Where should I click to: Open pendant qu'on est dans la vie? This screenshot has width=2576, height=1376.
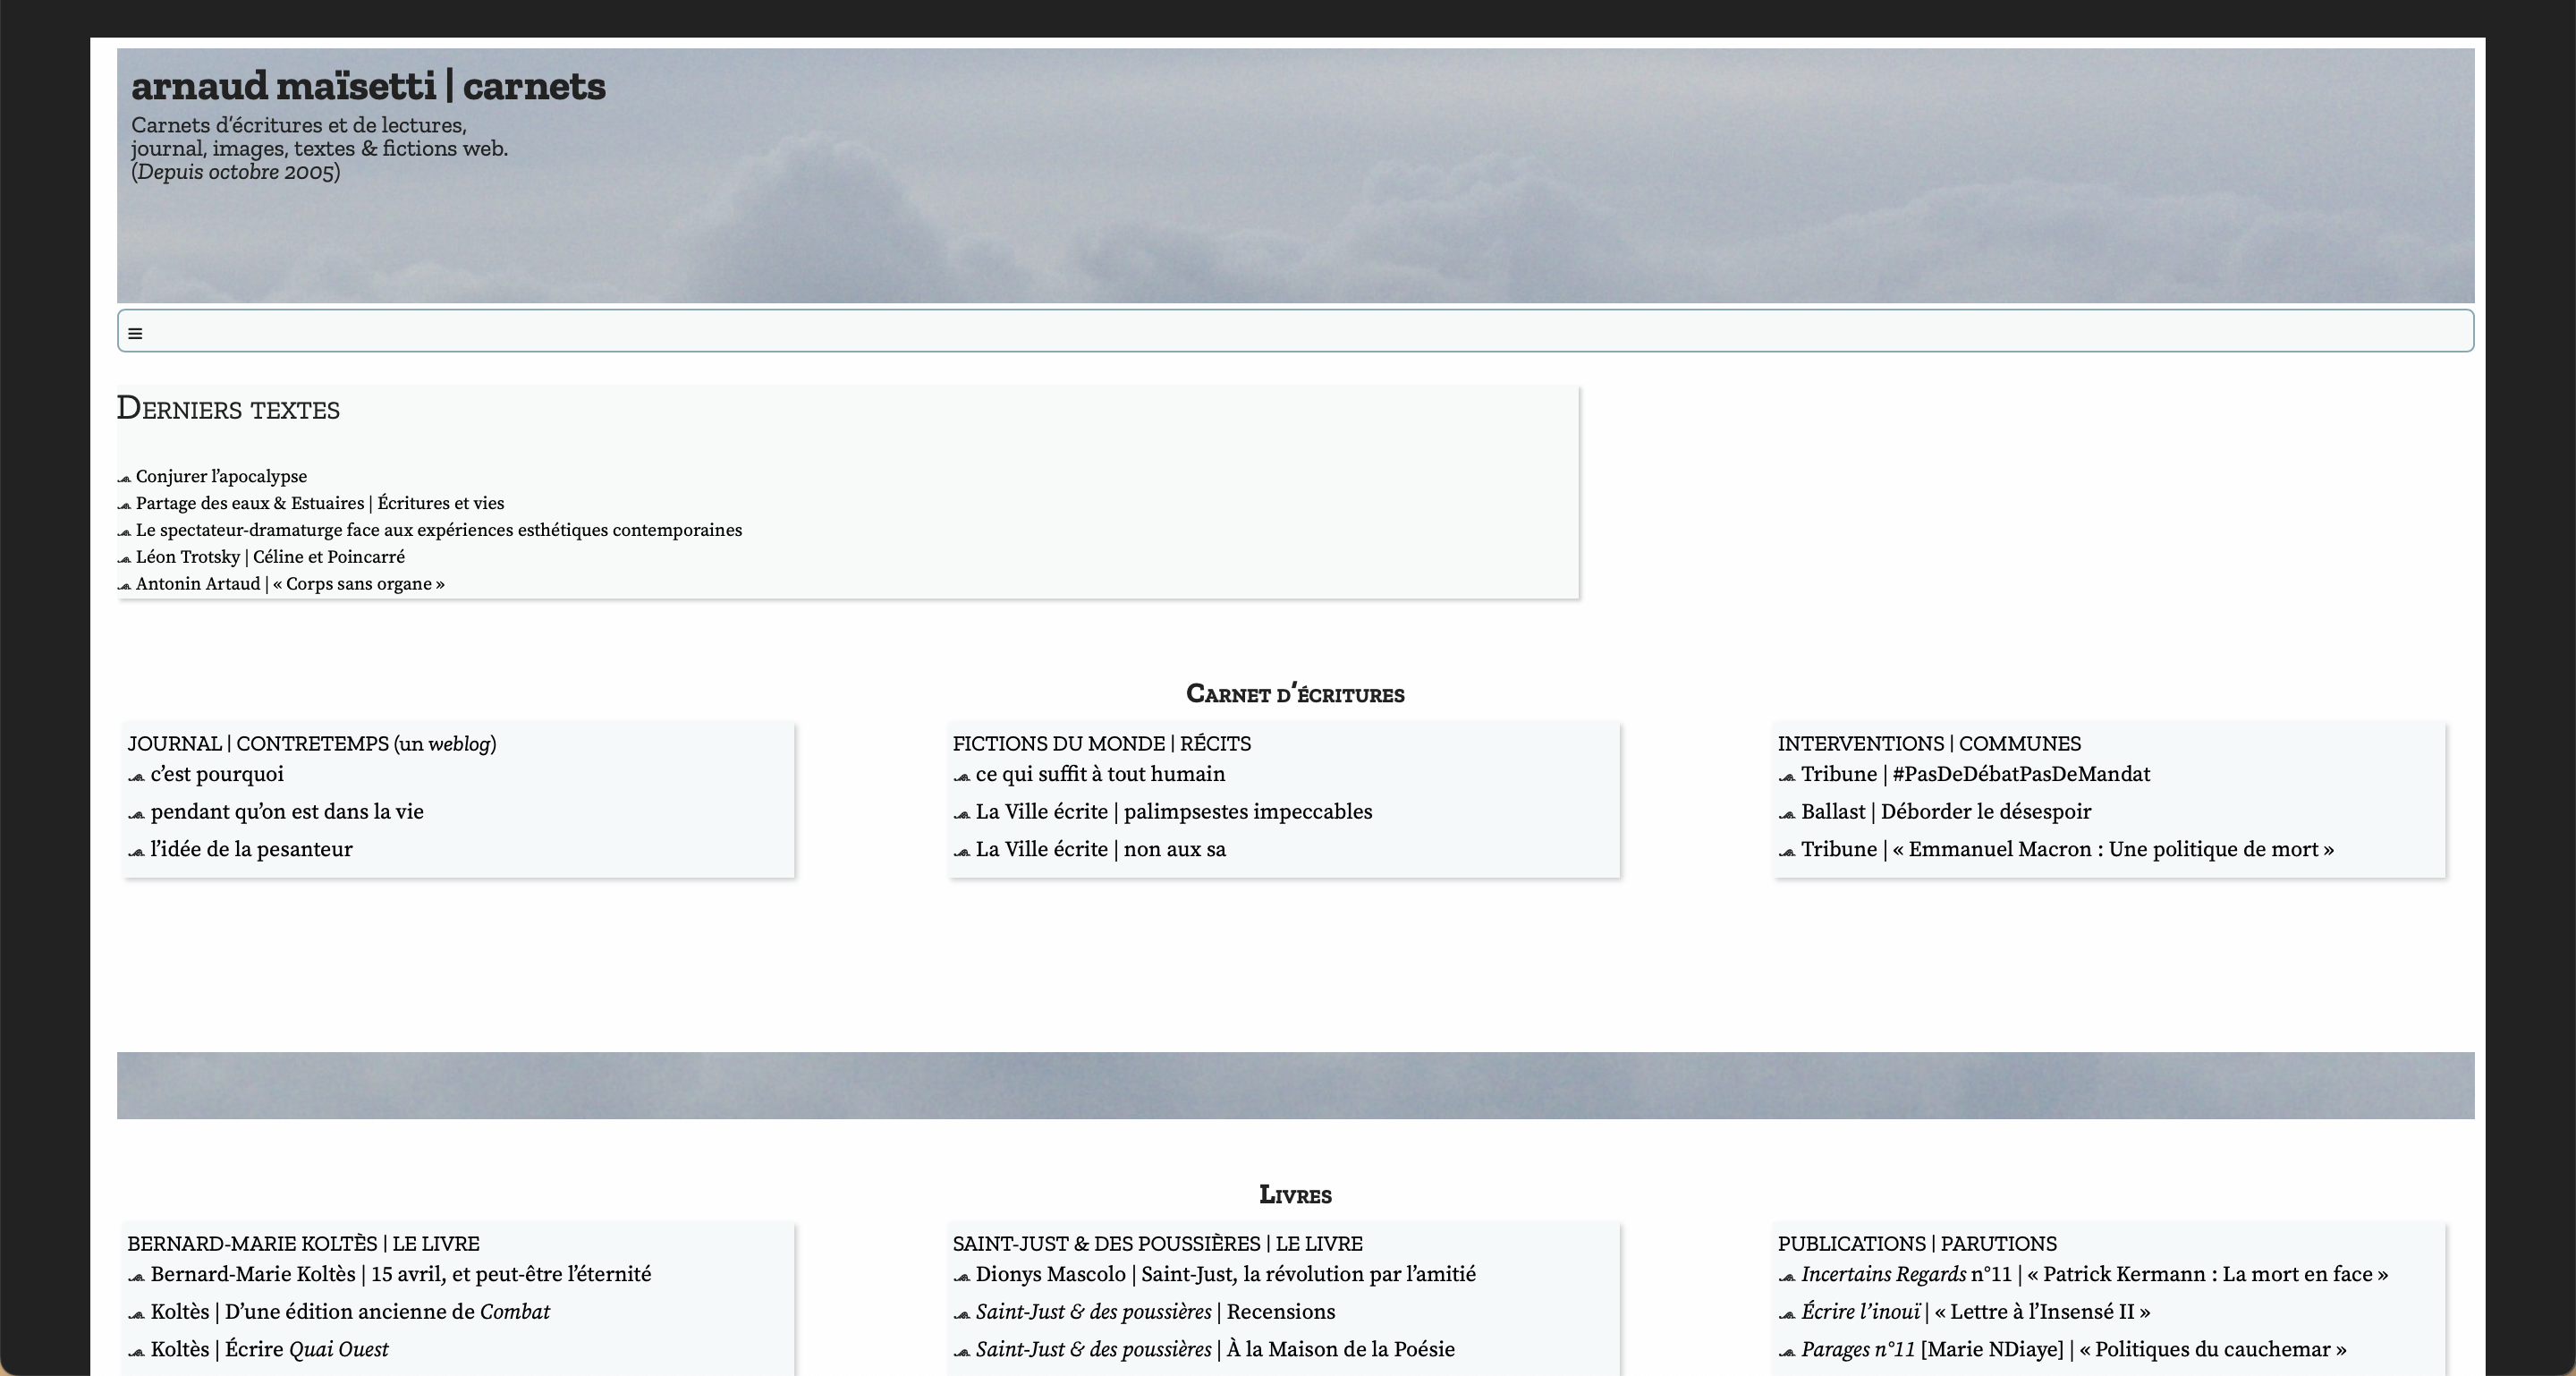click(287, 812)
